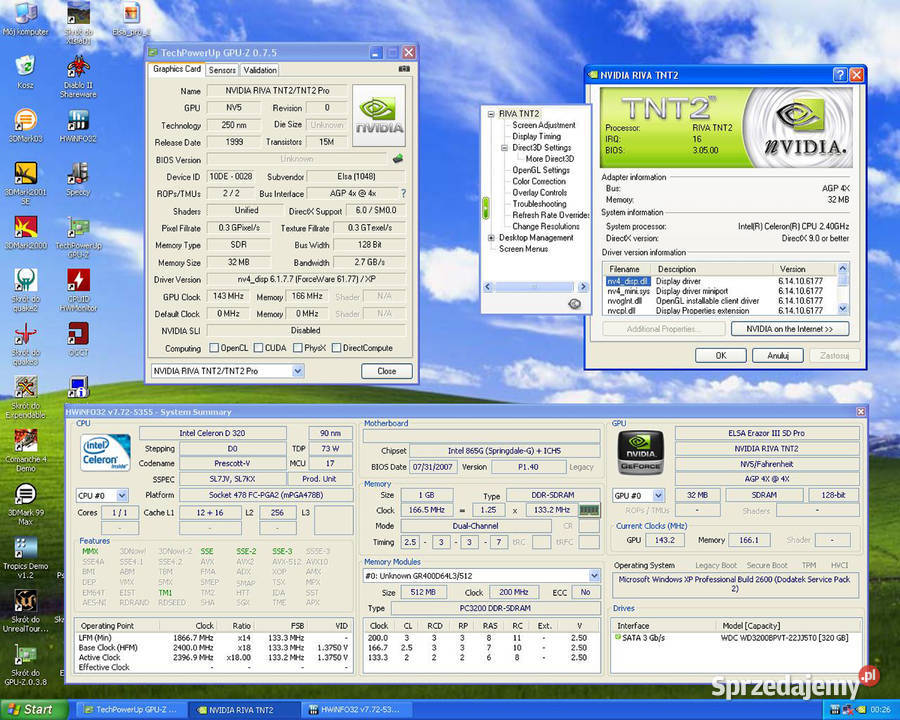Image resolution: width=900 pixels, height=720 pixels.
Task: Open the Validation tab in GPU-Z
Action: [259, 70]
